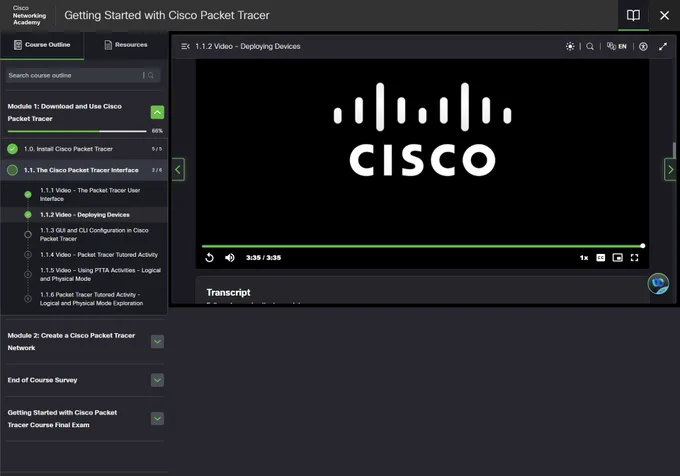Click the Getting Started with Cisco Packet Tracer title
This screenshot has height=476, width=680.
[x=167, y=16]
